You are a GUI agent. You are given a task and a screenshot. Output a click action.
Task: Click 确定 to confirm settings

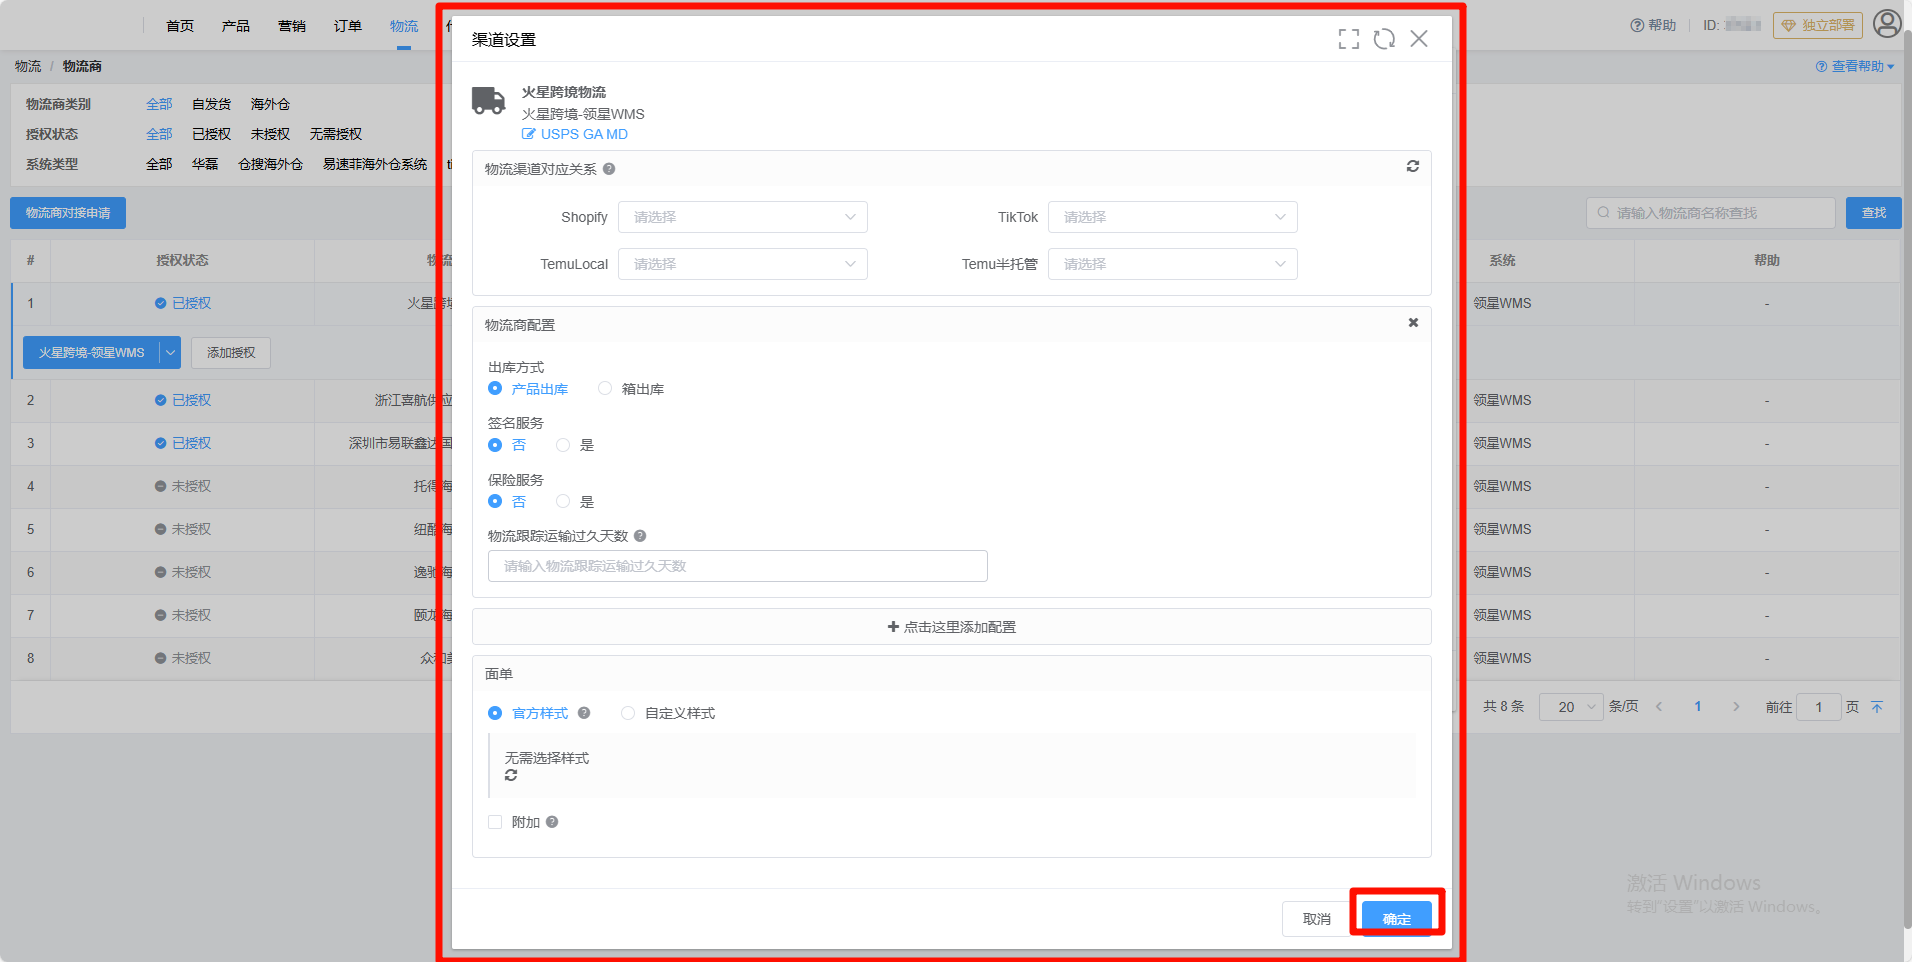click(1397, 919)
